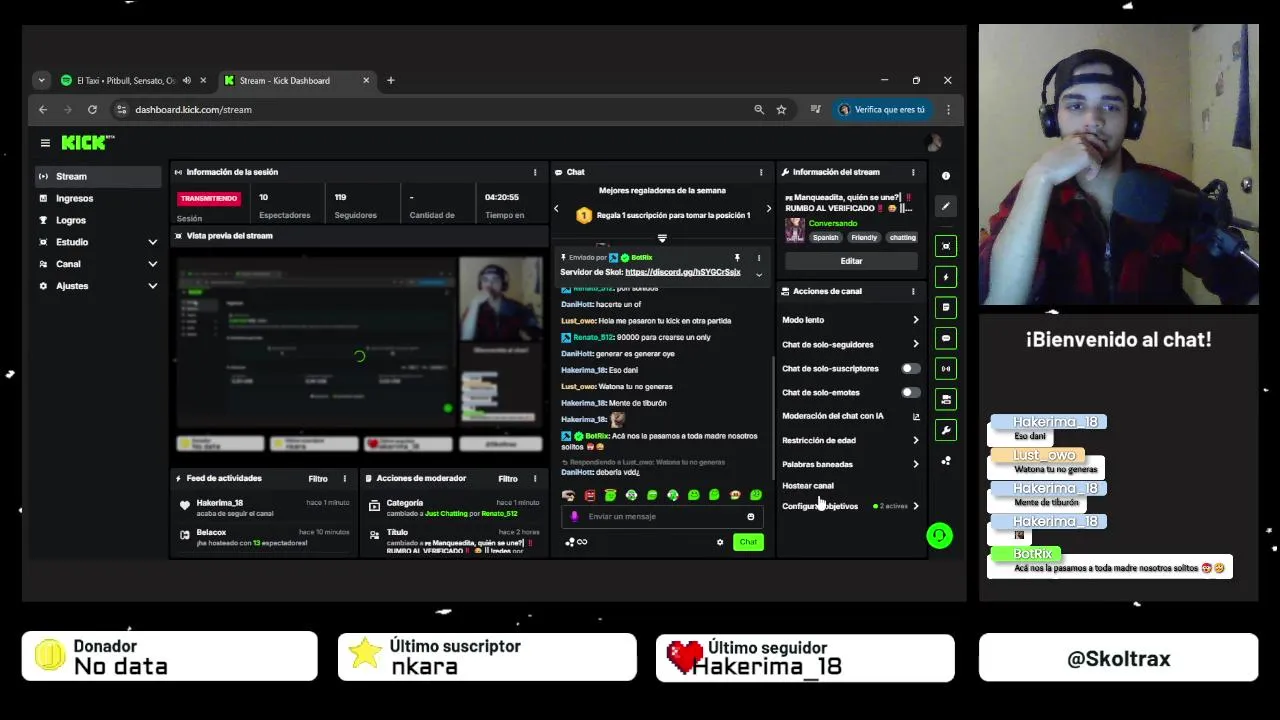Mute the Spotify tab audio icon
This screenshot has width=1280, height=720.
(x=186, y=80)
